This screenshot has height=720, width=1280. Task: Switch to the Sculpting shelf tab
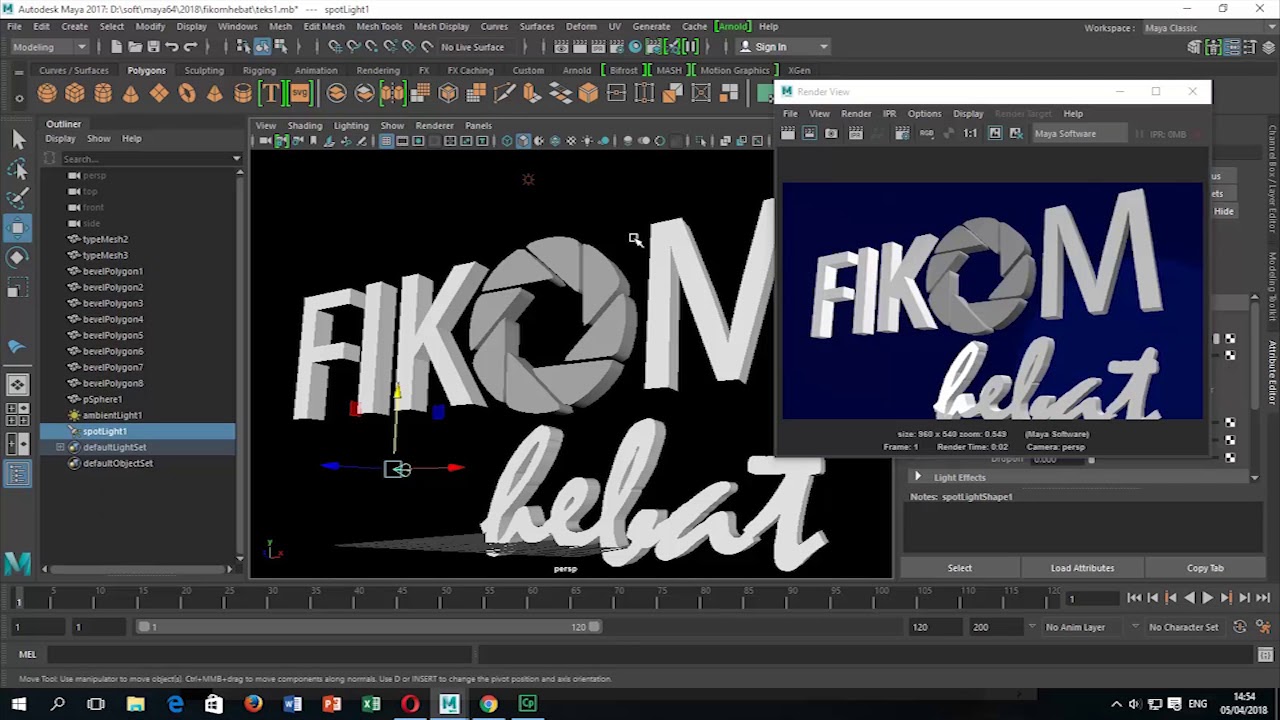click(x=204, y=70)
